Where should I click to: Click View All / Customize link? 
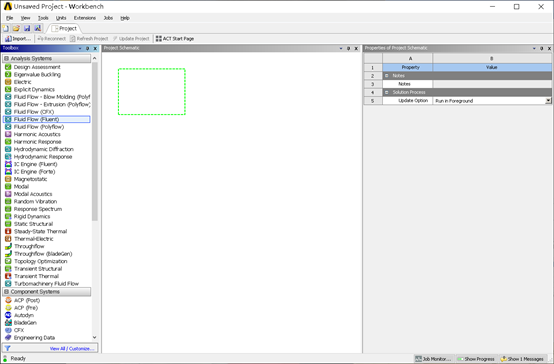pyautogui.click(x=72, y=348)
